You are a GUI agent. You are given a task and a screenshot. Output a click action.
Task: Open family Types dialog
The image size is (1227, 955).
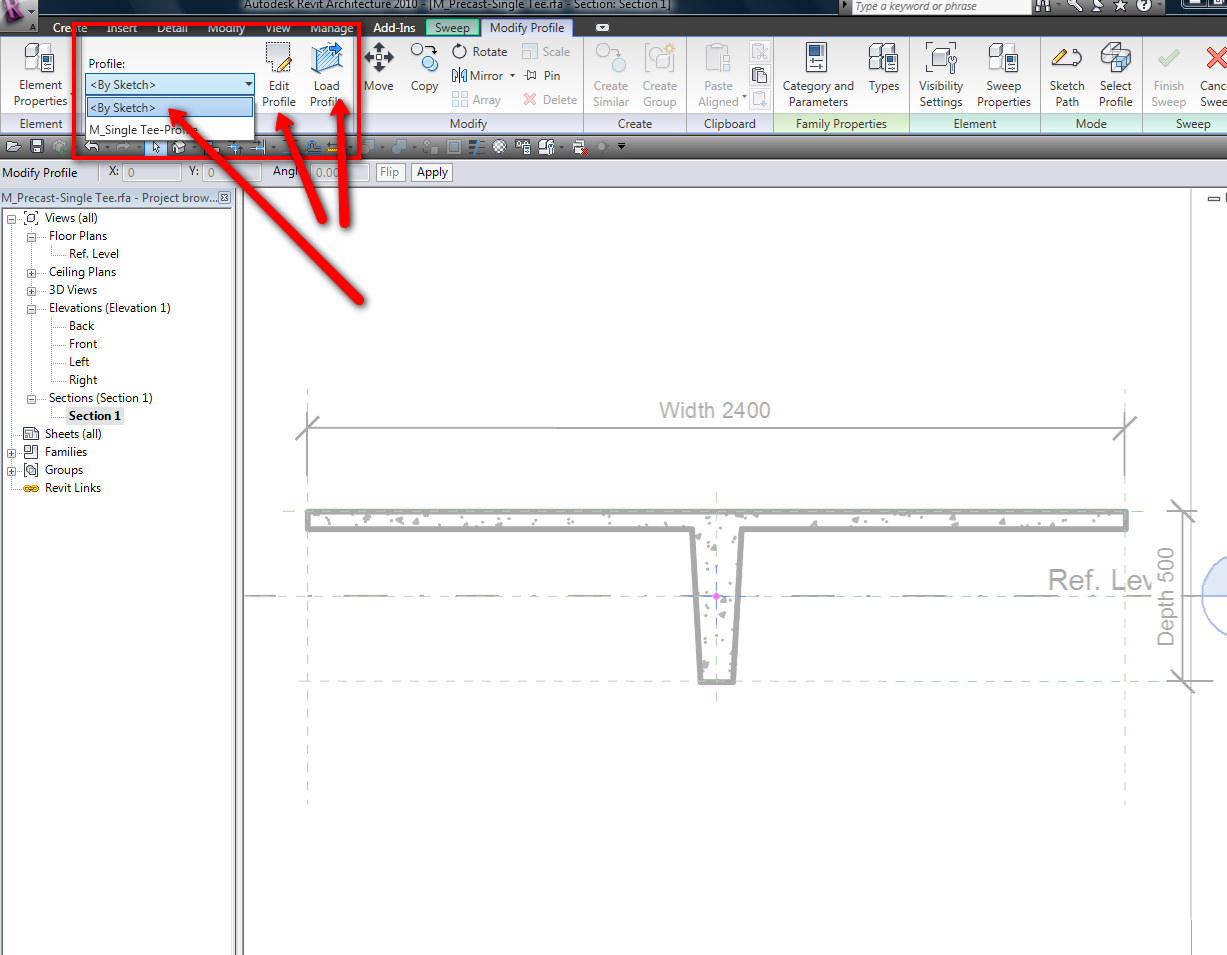tap(884, 68)
